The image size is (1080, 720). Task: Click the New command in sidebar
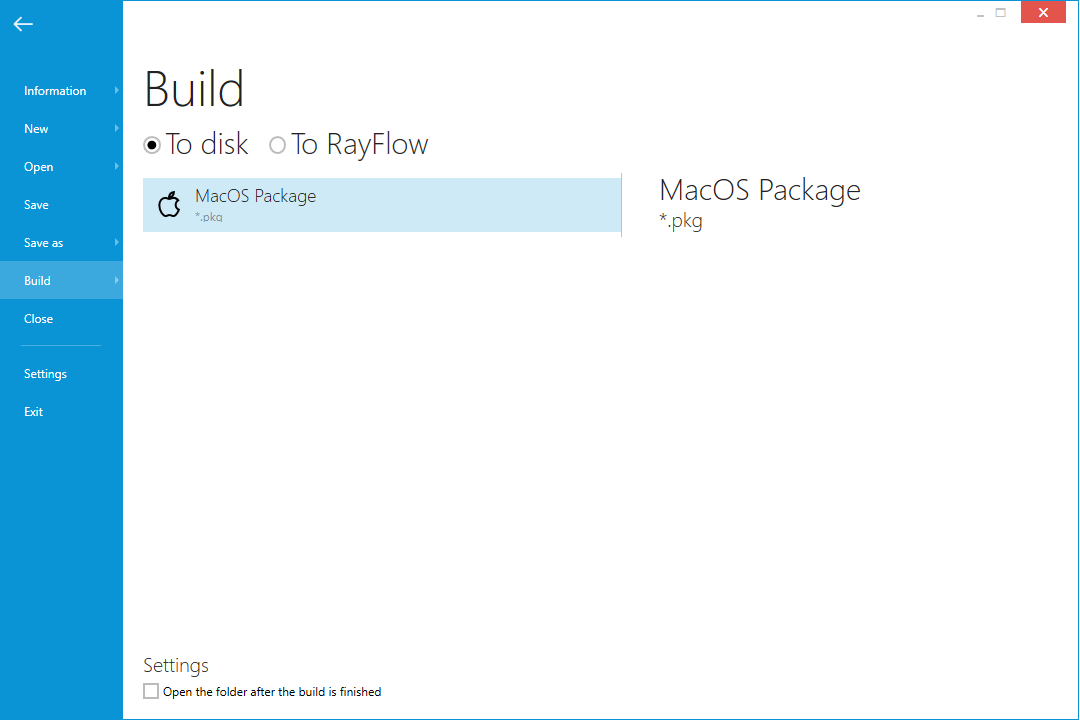36,128
